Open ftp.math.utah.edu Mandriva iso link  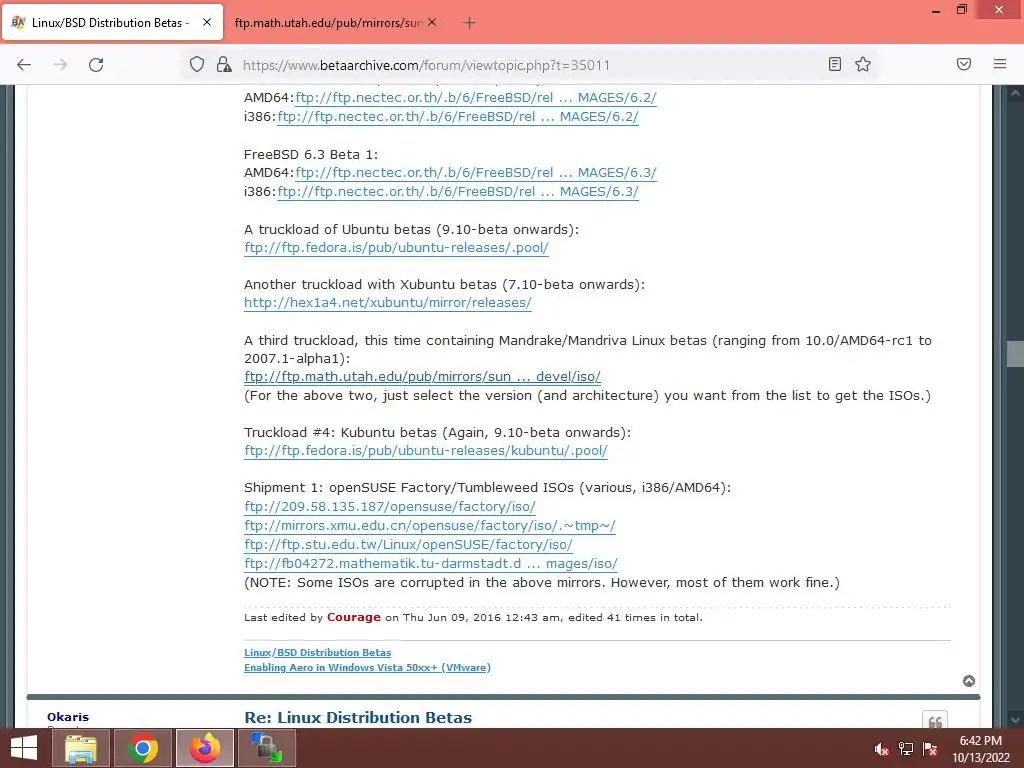(423, 377)
